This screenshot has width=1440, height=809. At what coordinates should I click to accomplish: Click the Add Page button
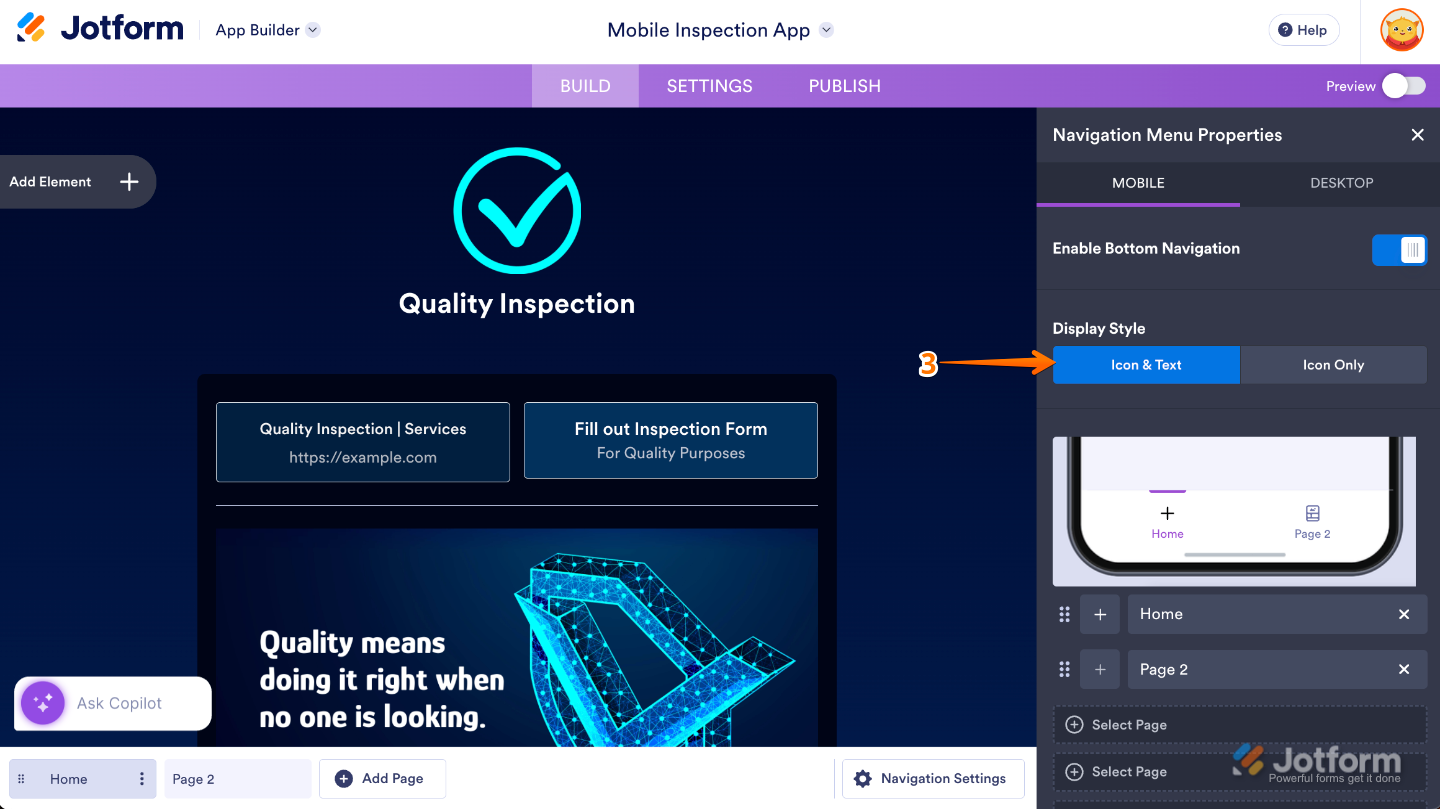point(382,778)
